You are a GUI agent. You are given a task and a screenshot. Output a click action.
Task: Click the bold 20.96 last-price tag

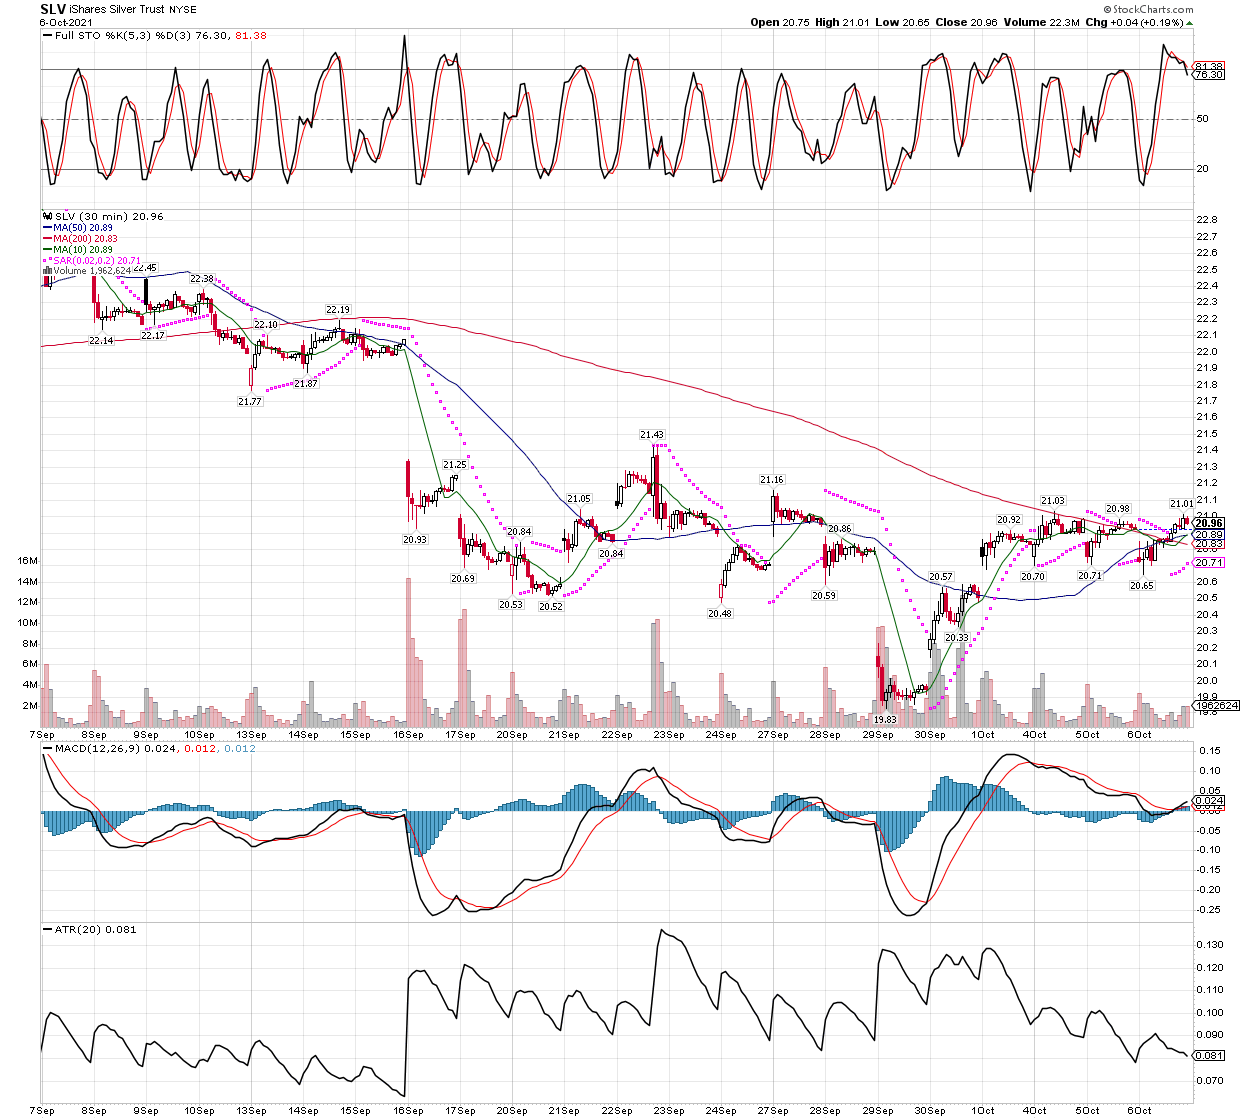point(1210,524)
